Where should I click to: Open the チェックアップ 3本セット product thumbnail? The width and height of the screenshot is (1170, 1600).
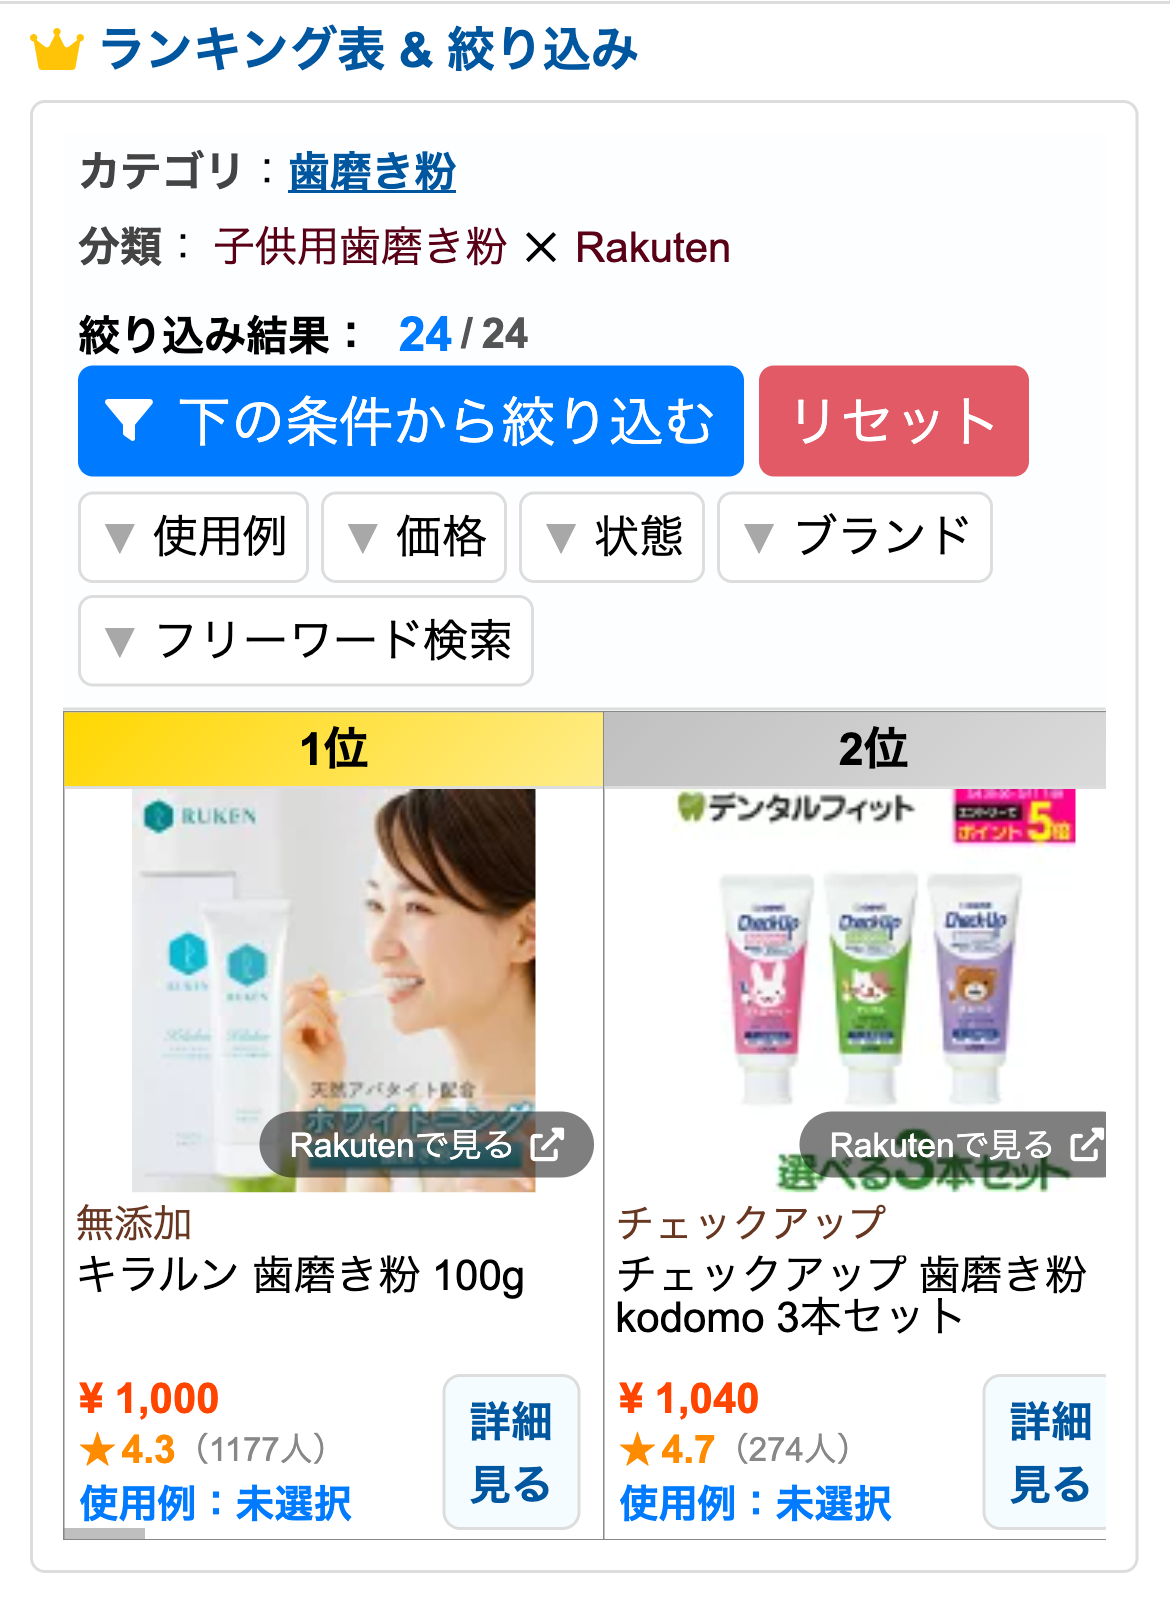855,990
